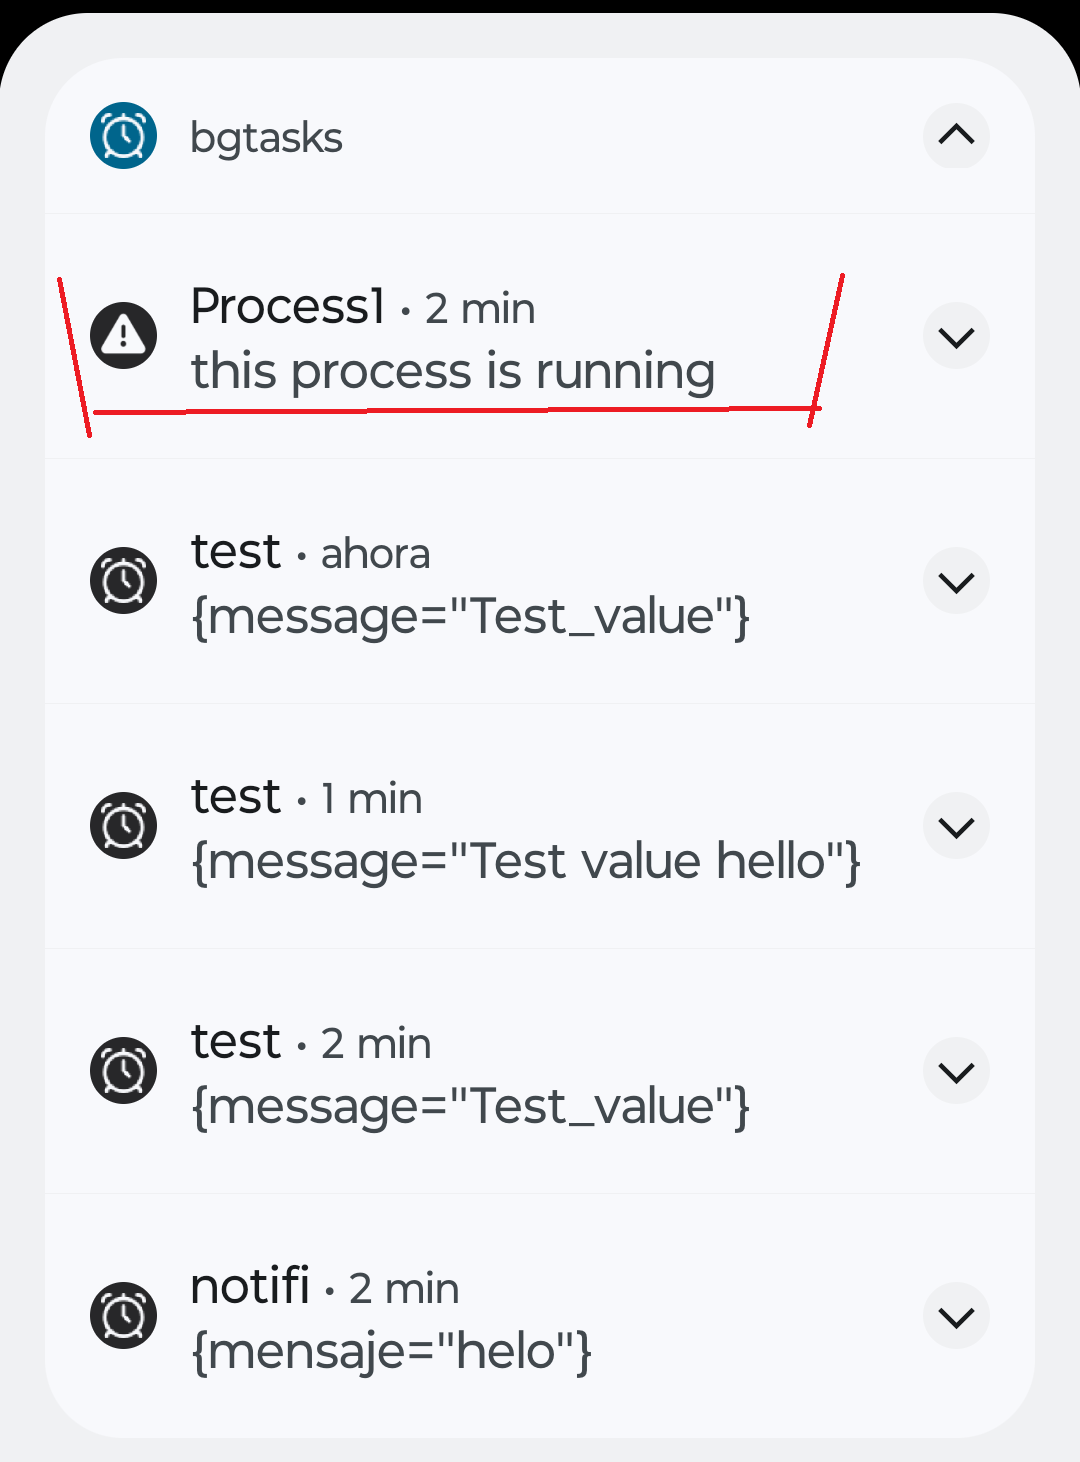Open the "Test value hello" message
The image size is (1080, 1462).
[526, 861]
